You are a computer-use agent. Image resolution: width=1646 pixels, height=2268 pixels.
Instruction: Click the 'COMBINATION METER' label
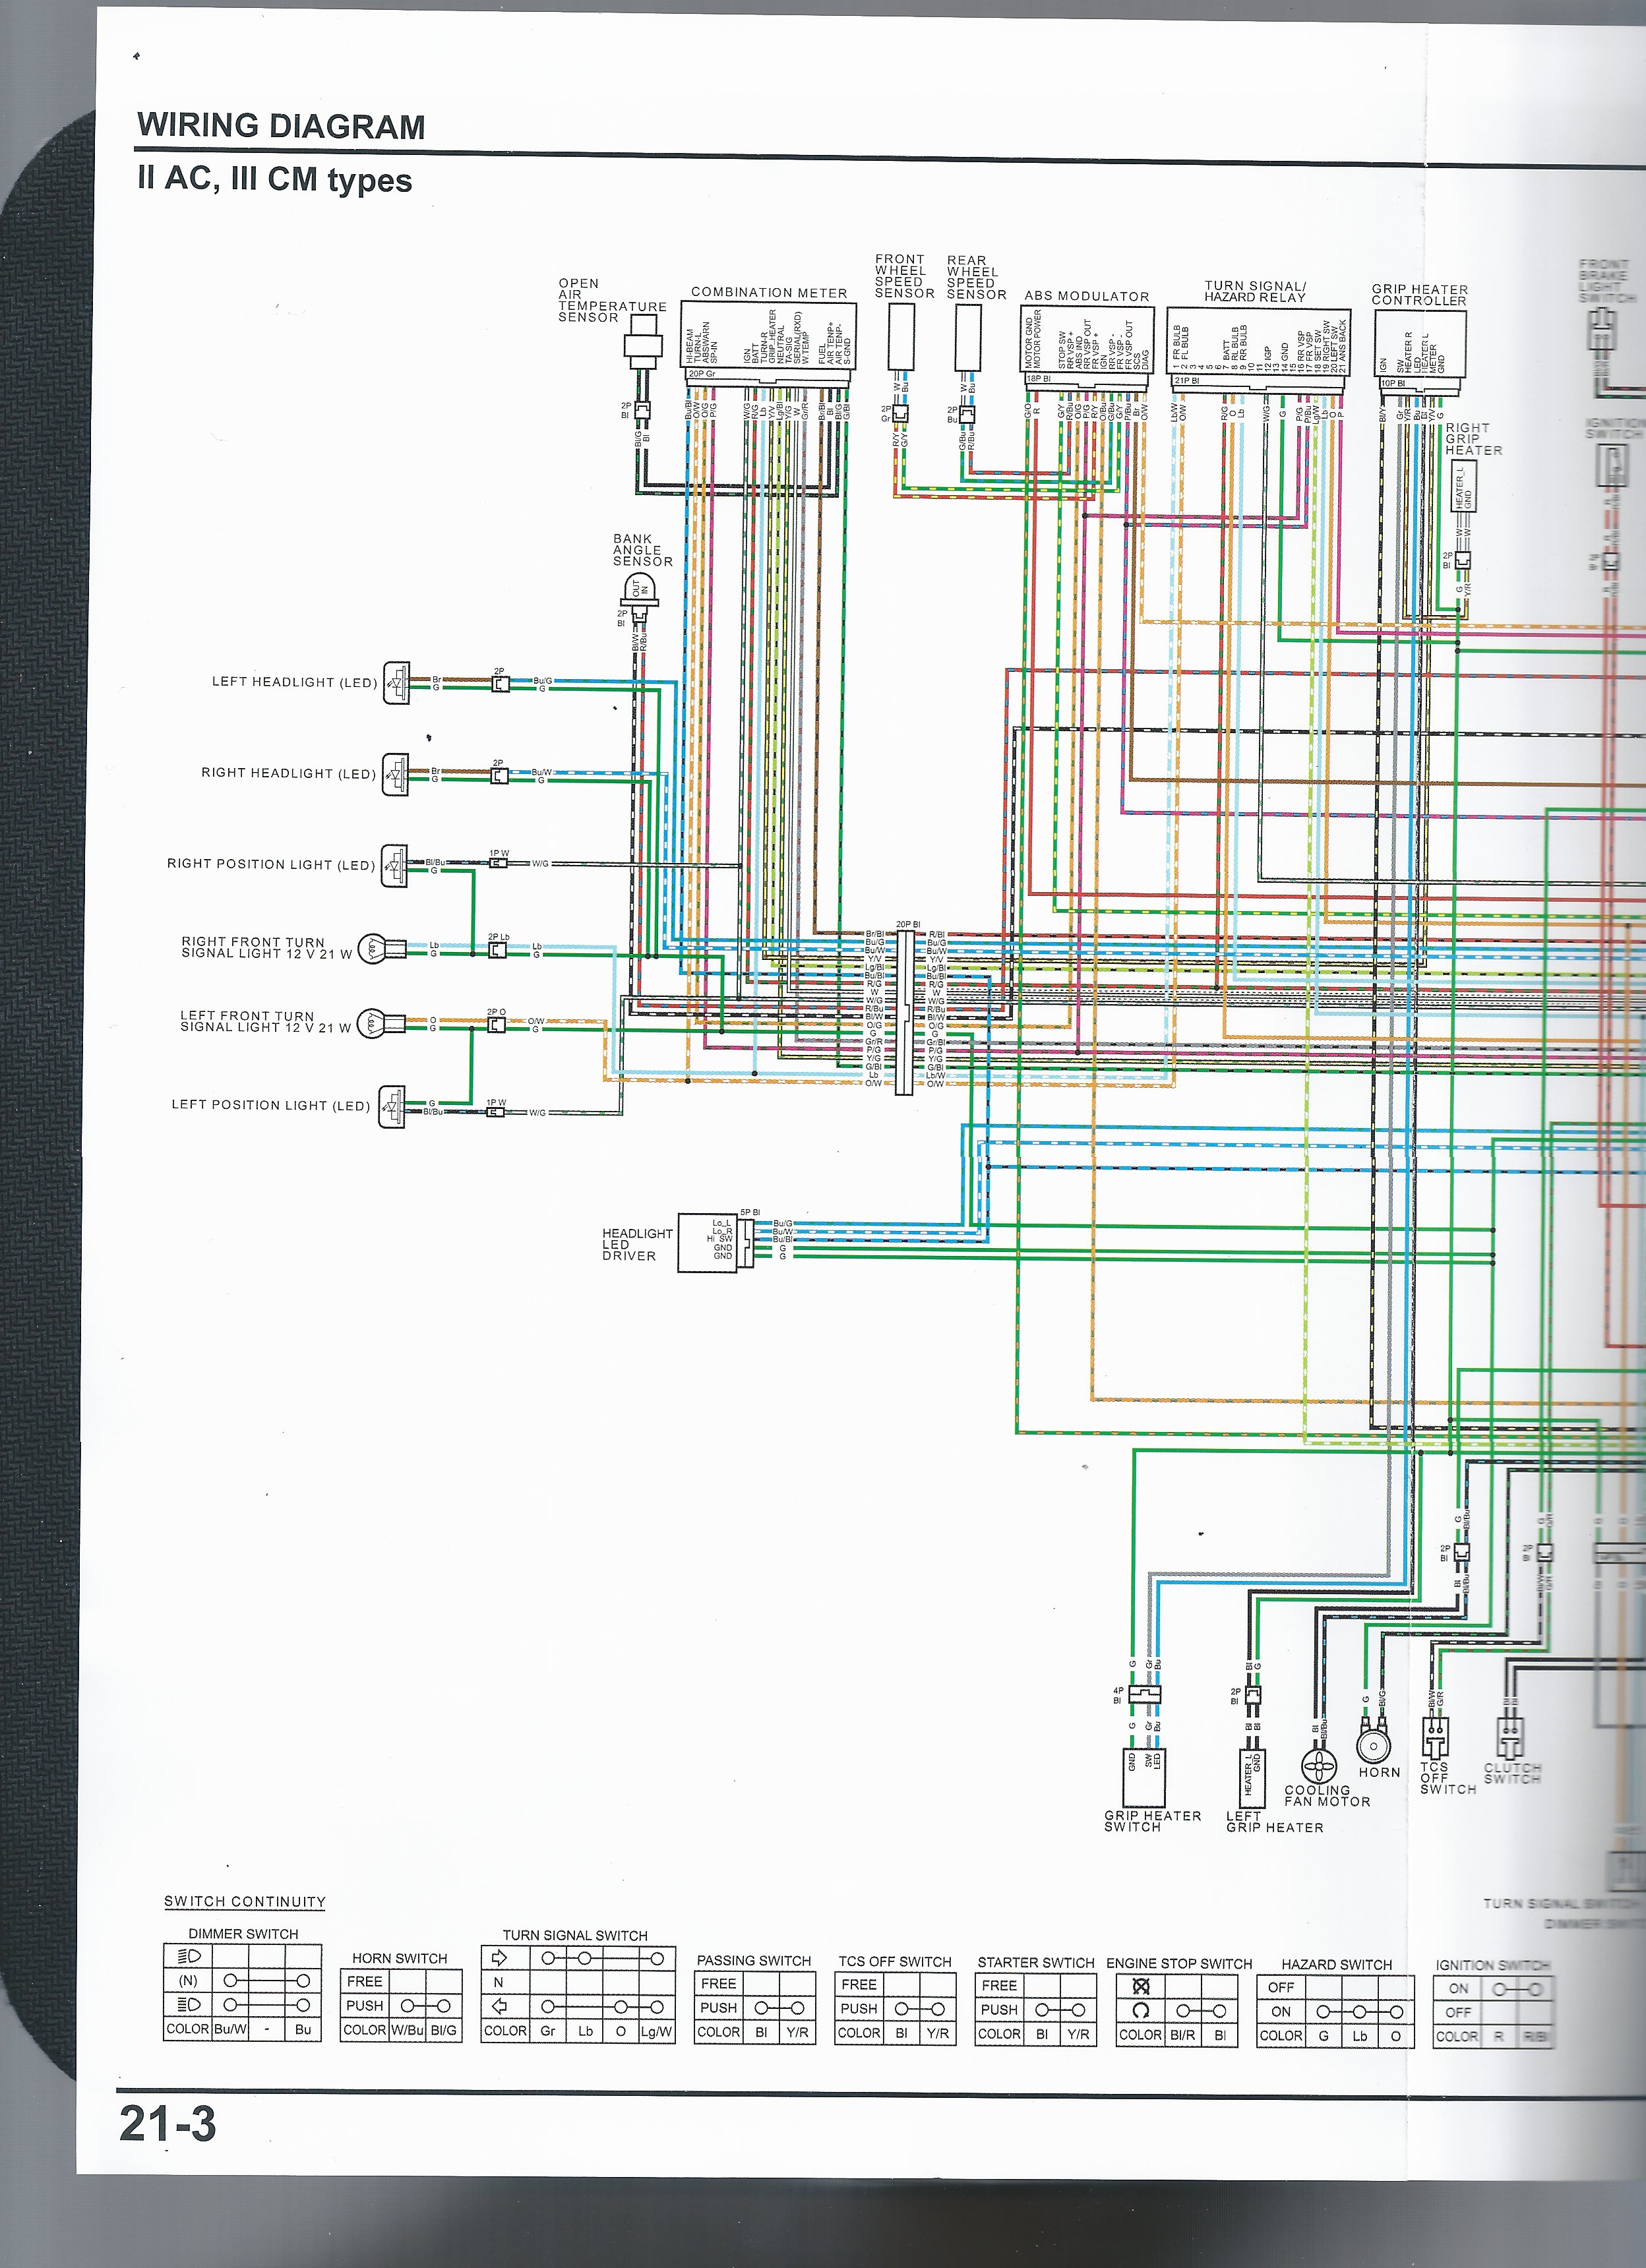point(769,293)
